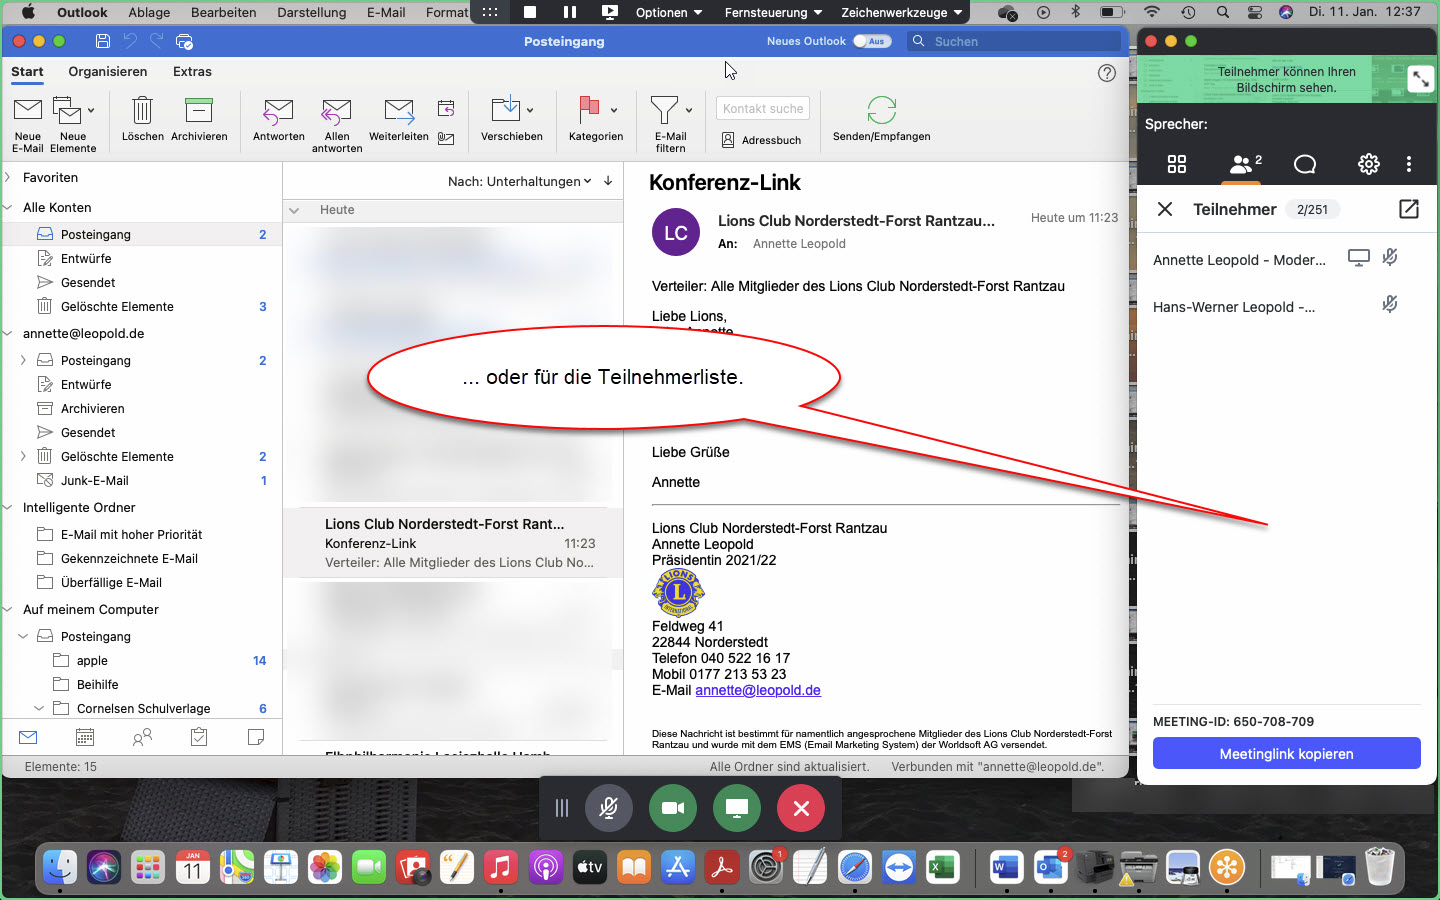This screenshot has width=1440, height=900.
Task: Toggle microphone mute in meeting toolbar
Action: pos(609,808)
